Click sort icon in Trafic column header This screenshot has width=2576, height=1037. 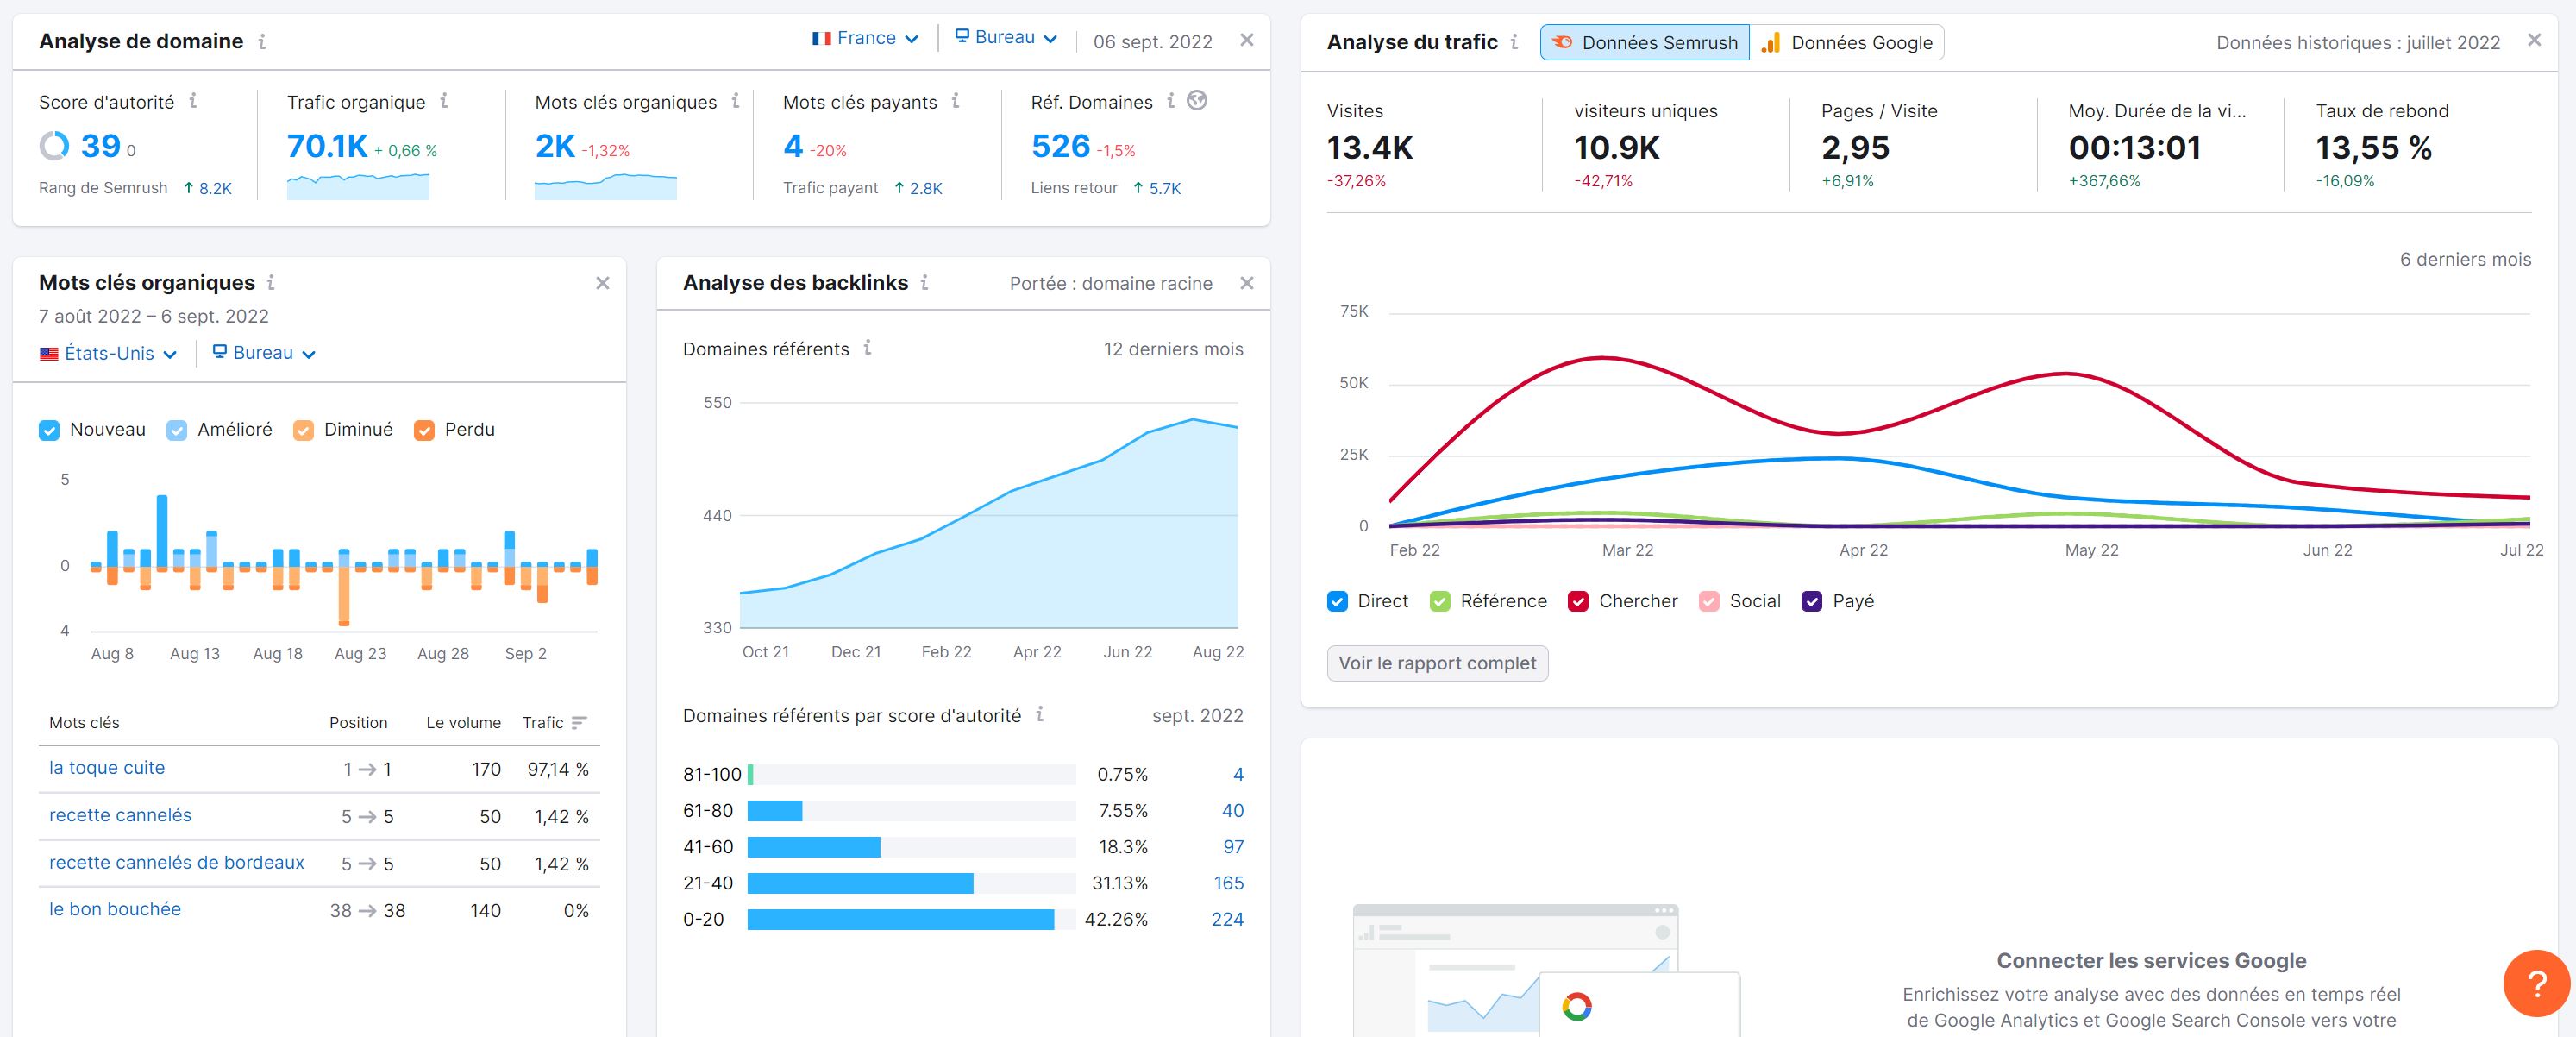click(x=579, y=722)
